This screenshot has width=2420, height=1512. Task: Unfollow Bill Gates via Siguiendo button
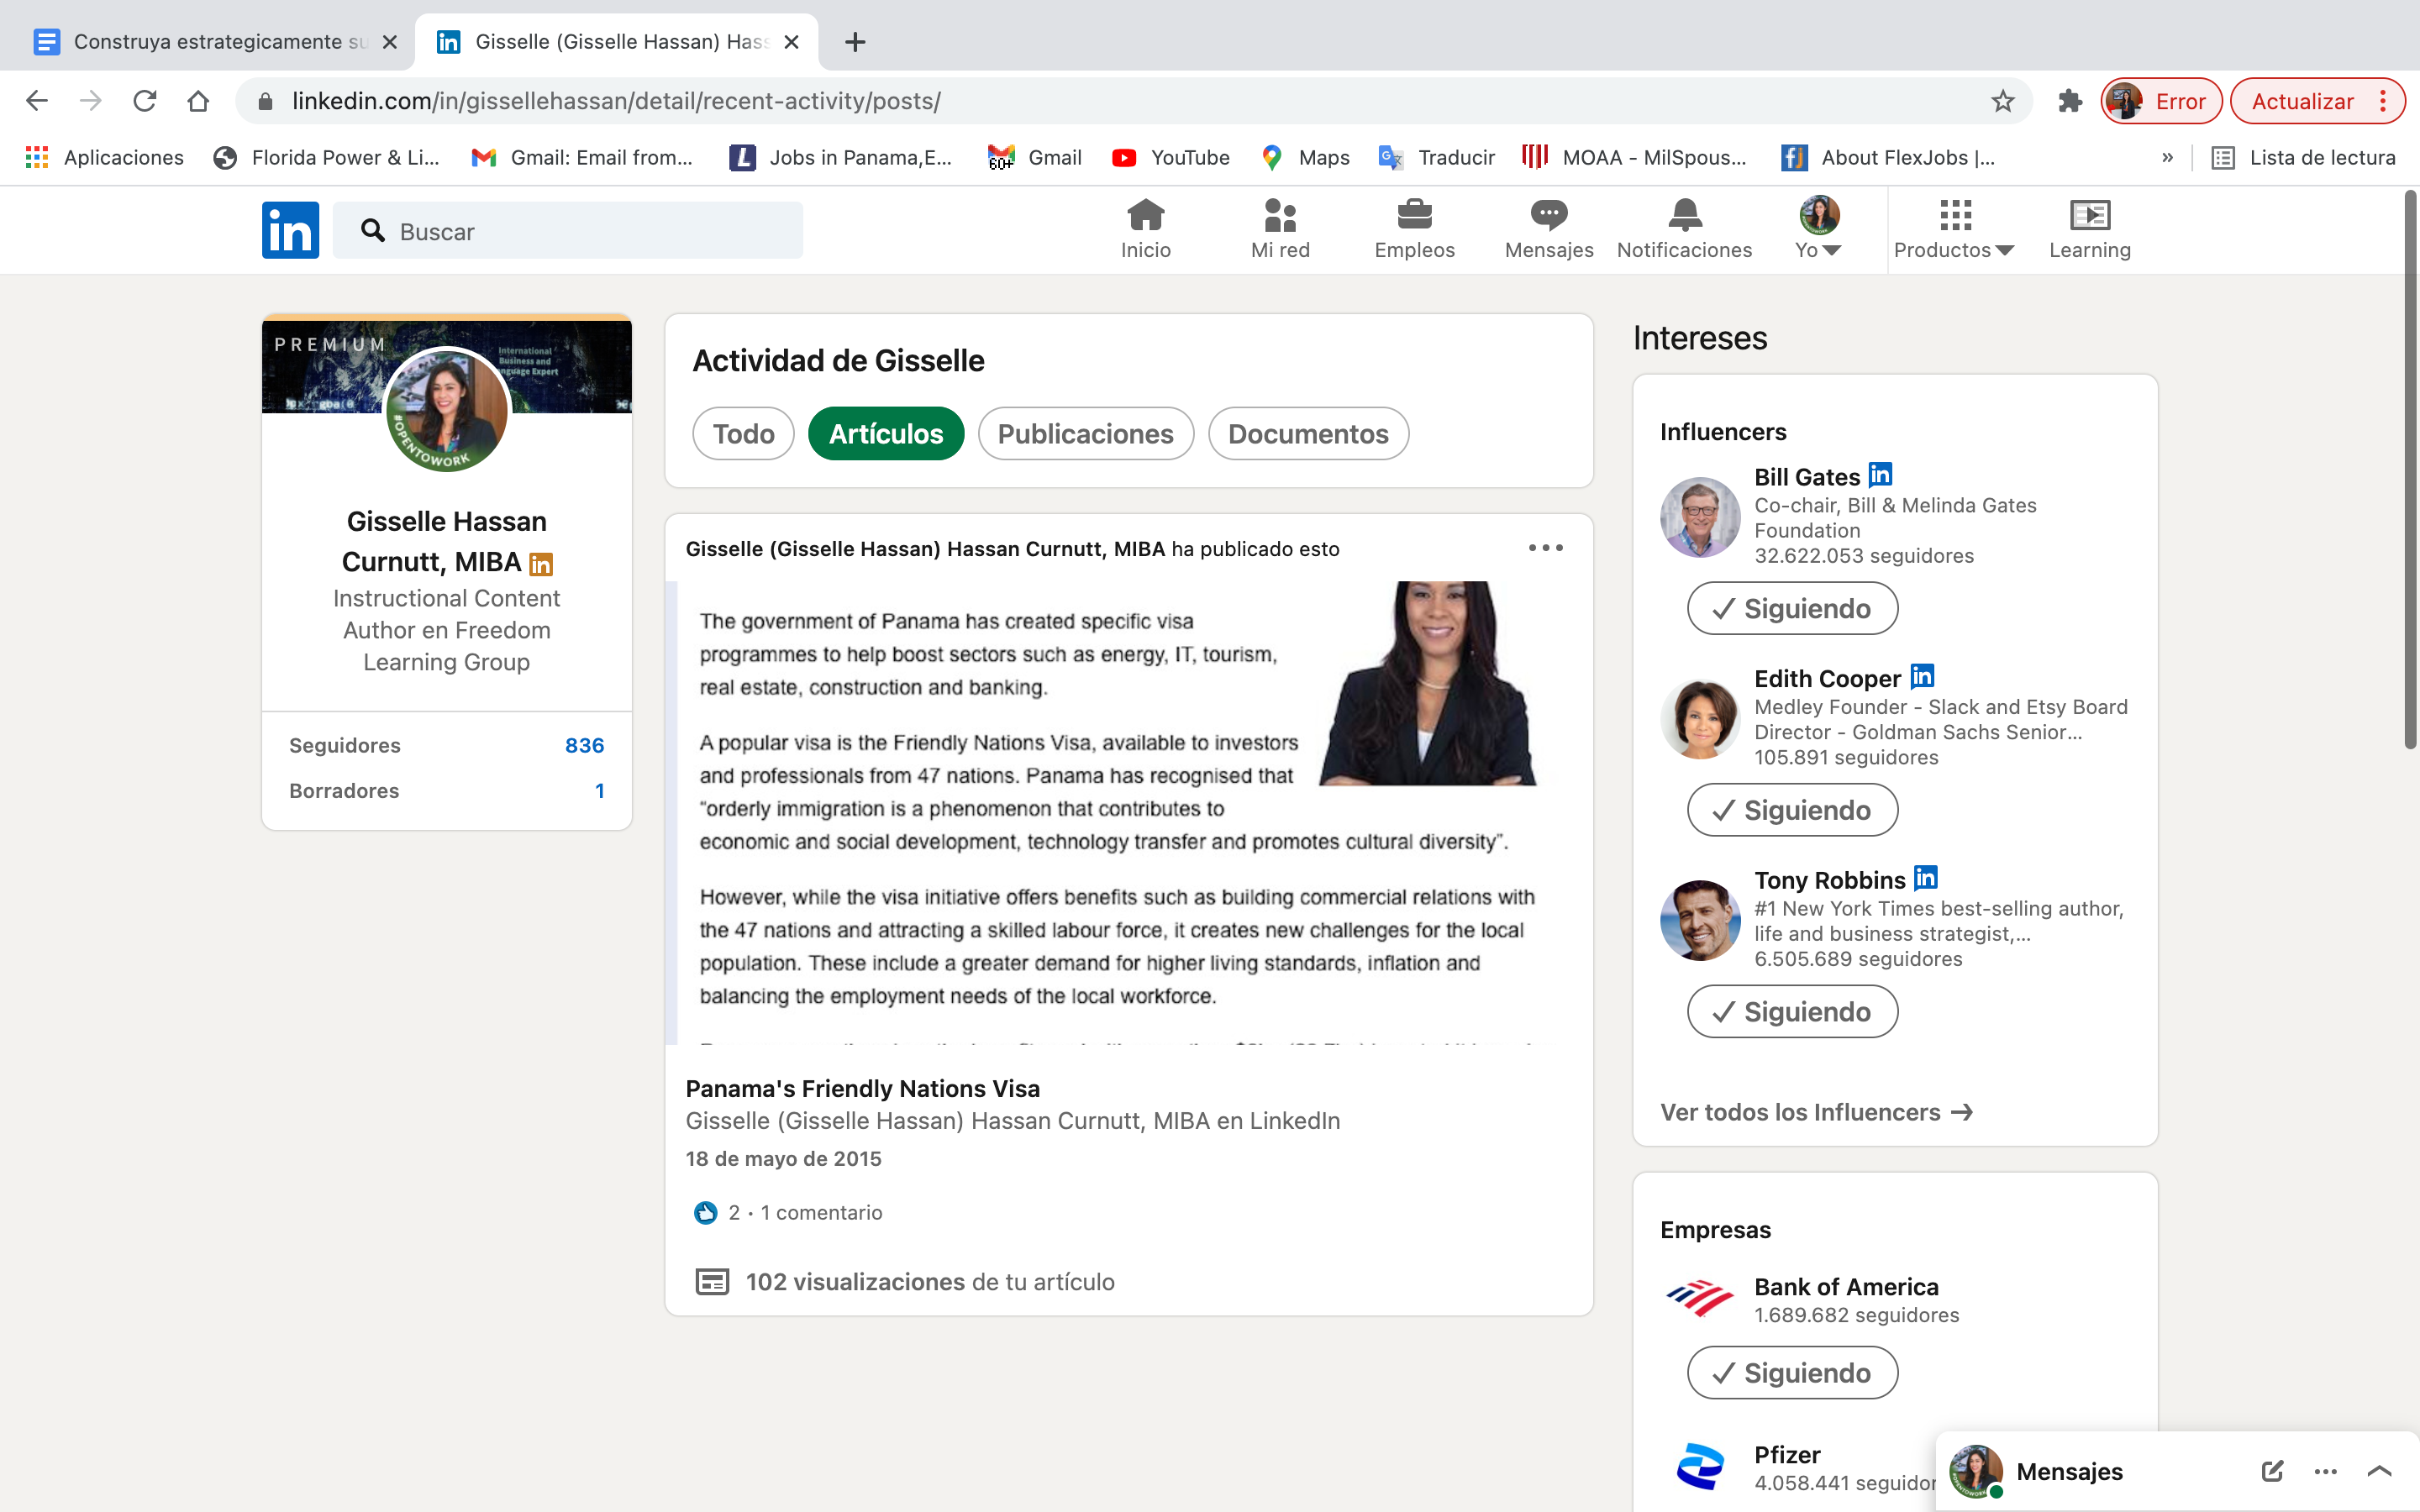coord(1792,608)
